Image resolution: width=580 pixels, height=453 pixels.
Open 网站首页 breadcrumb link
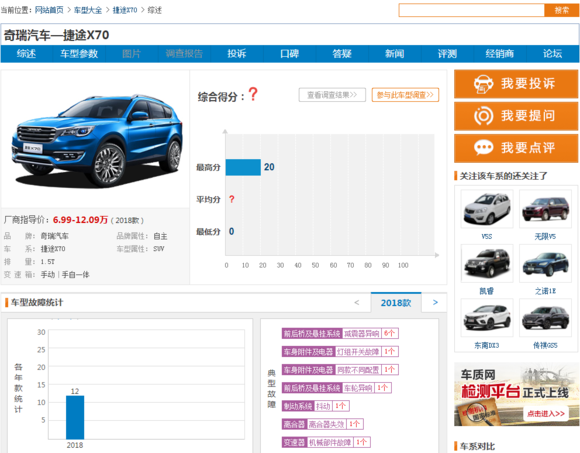[x=49, y=10]
